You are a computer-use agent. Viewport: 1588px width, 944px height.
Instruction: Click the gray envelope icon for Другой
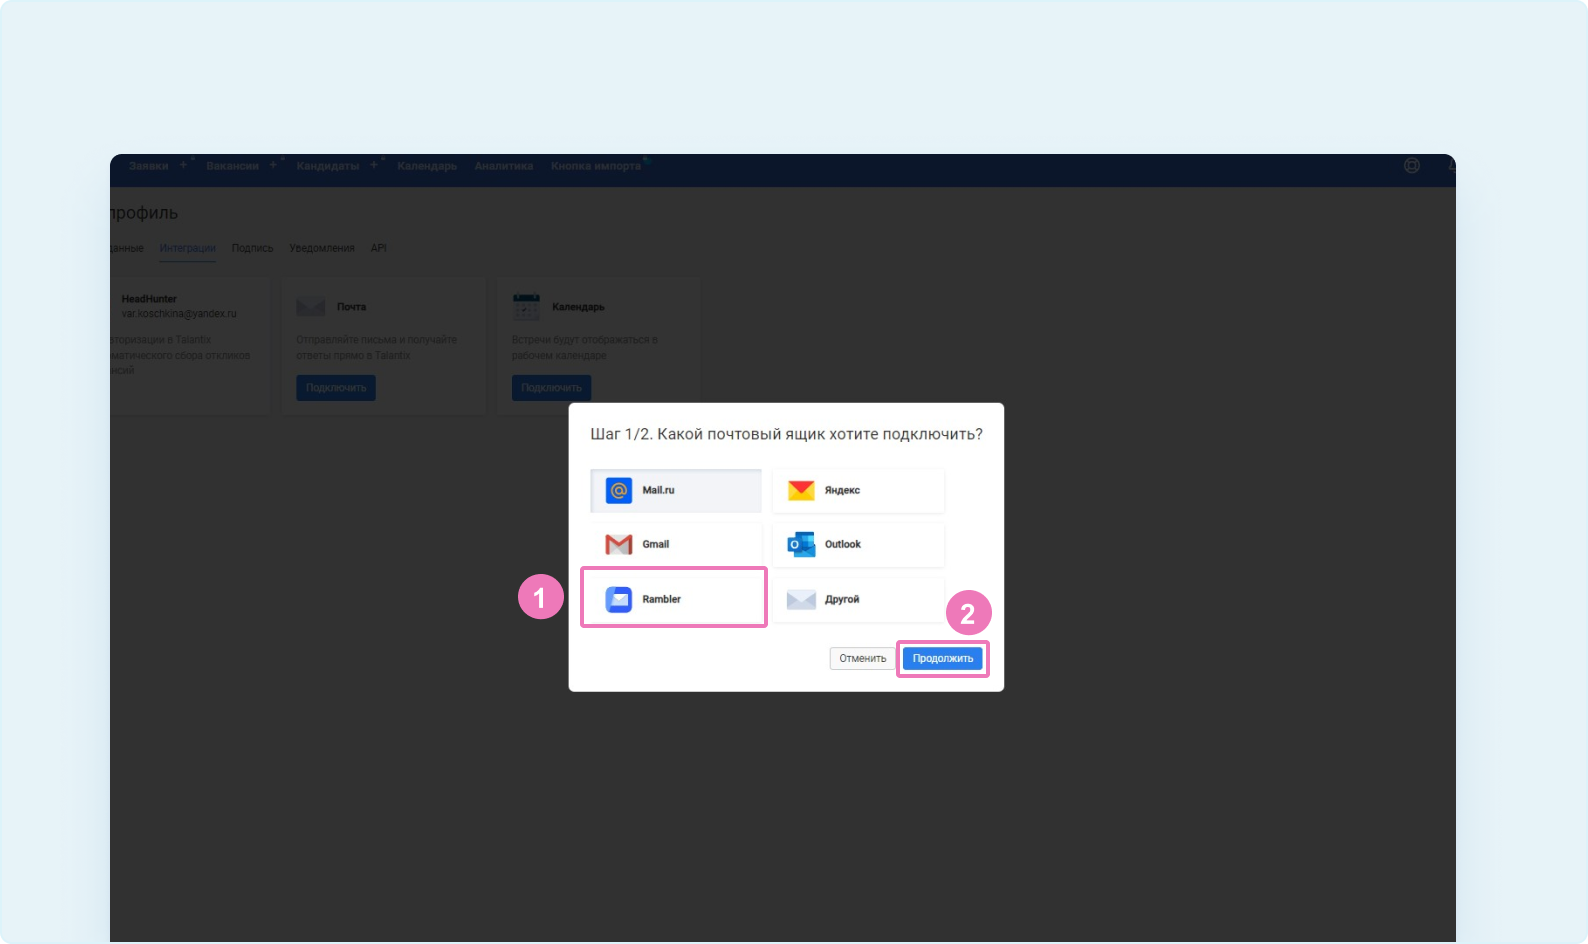tap(801, 599)
